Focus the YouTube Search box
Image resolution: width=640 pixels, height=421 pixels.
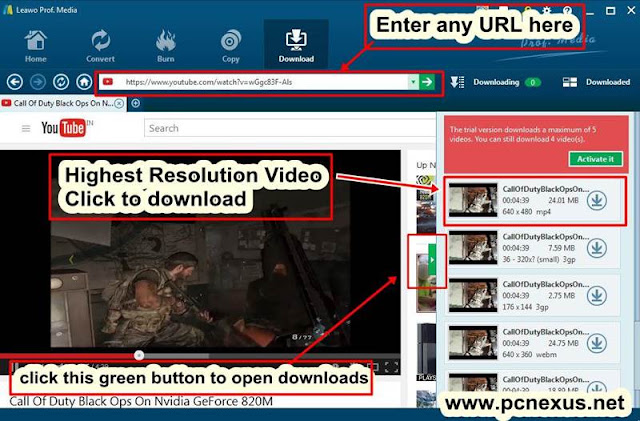[x=290, y=128]
